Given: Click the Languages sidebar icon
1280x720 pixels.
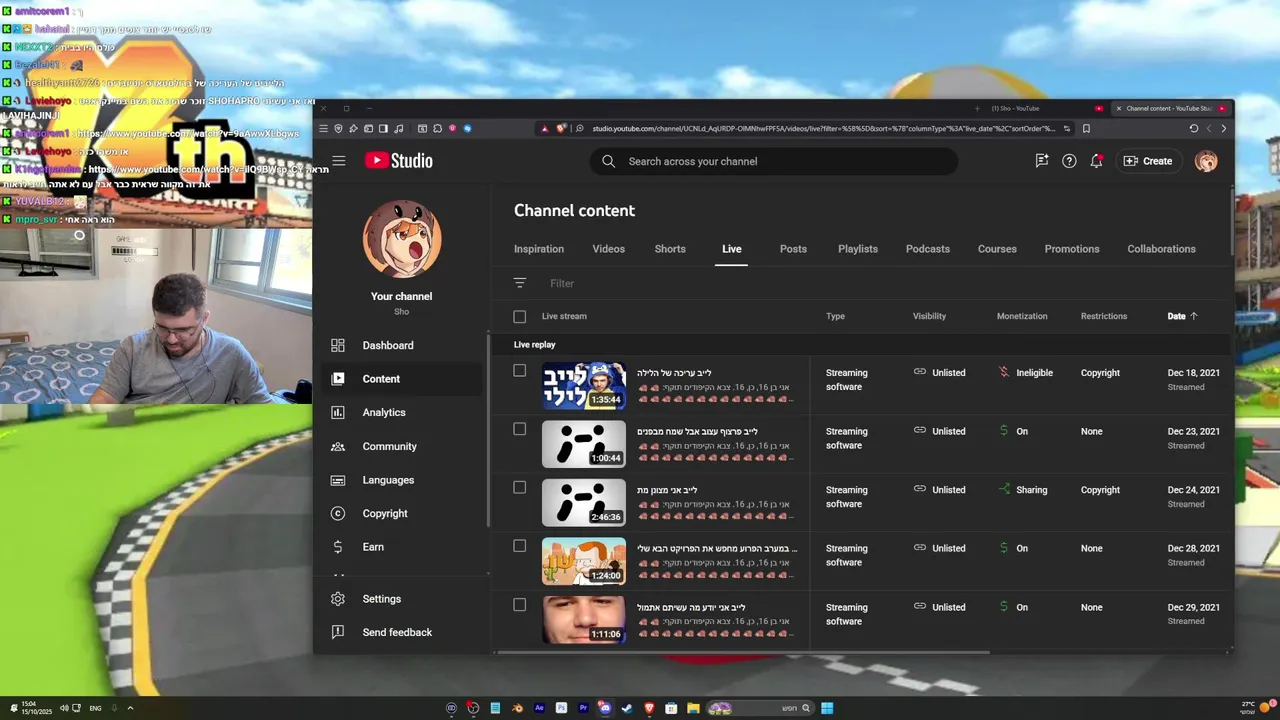Looking at the screenshot, I should coord(338,480).
